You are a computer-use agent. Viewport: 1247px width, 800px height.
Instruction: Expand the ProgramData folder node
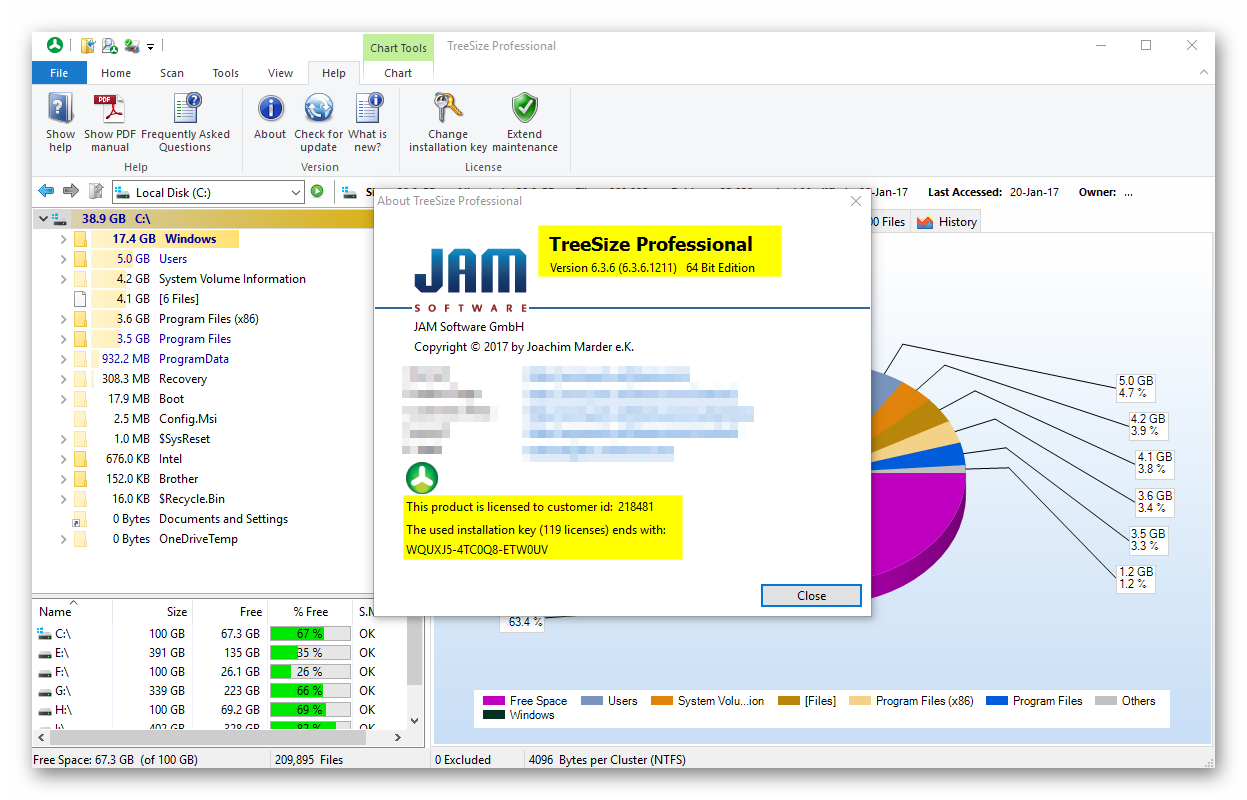pyautogui.click(x=63, y=359)
